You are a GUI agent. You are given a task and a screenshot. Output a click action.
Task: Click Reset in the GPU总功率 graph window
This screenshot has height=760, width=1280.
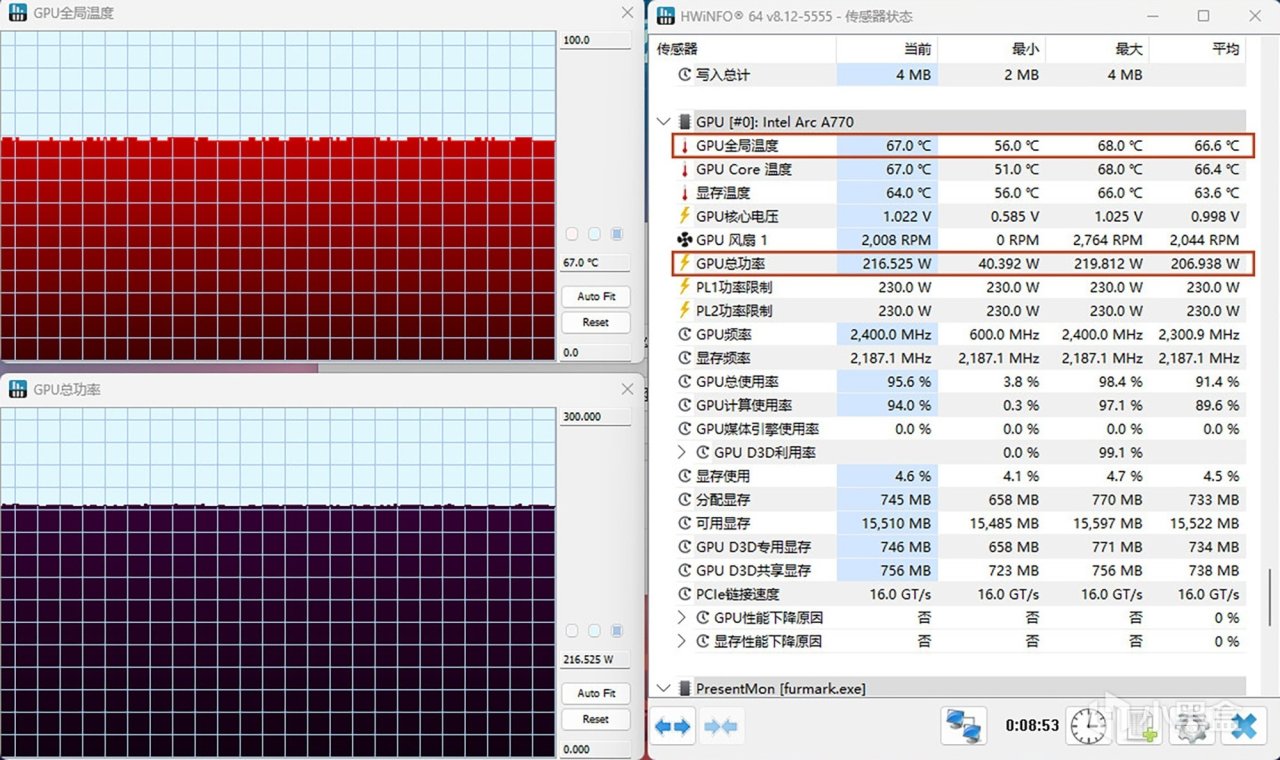596,719
